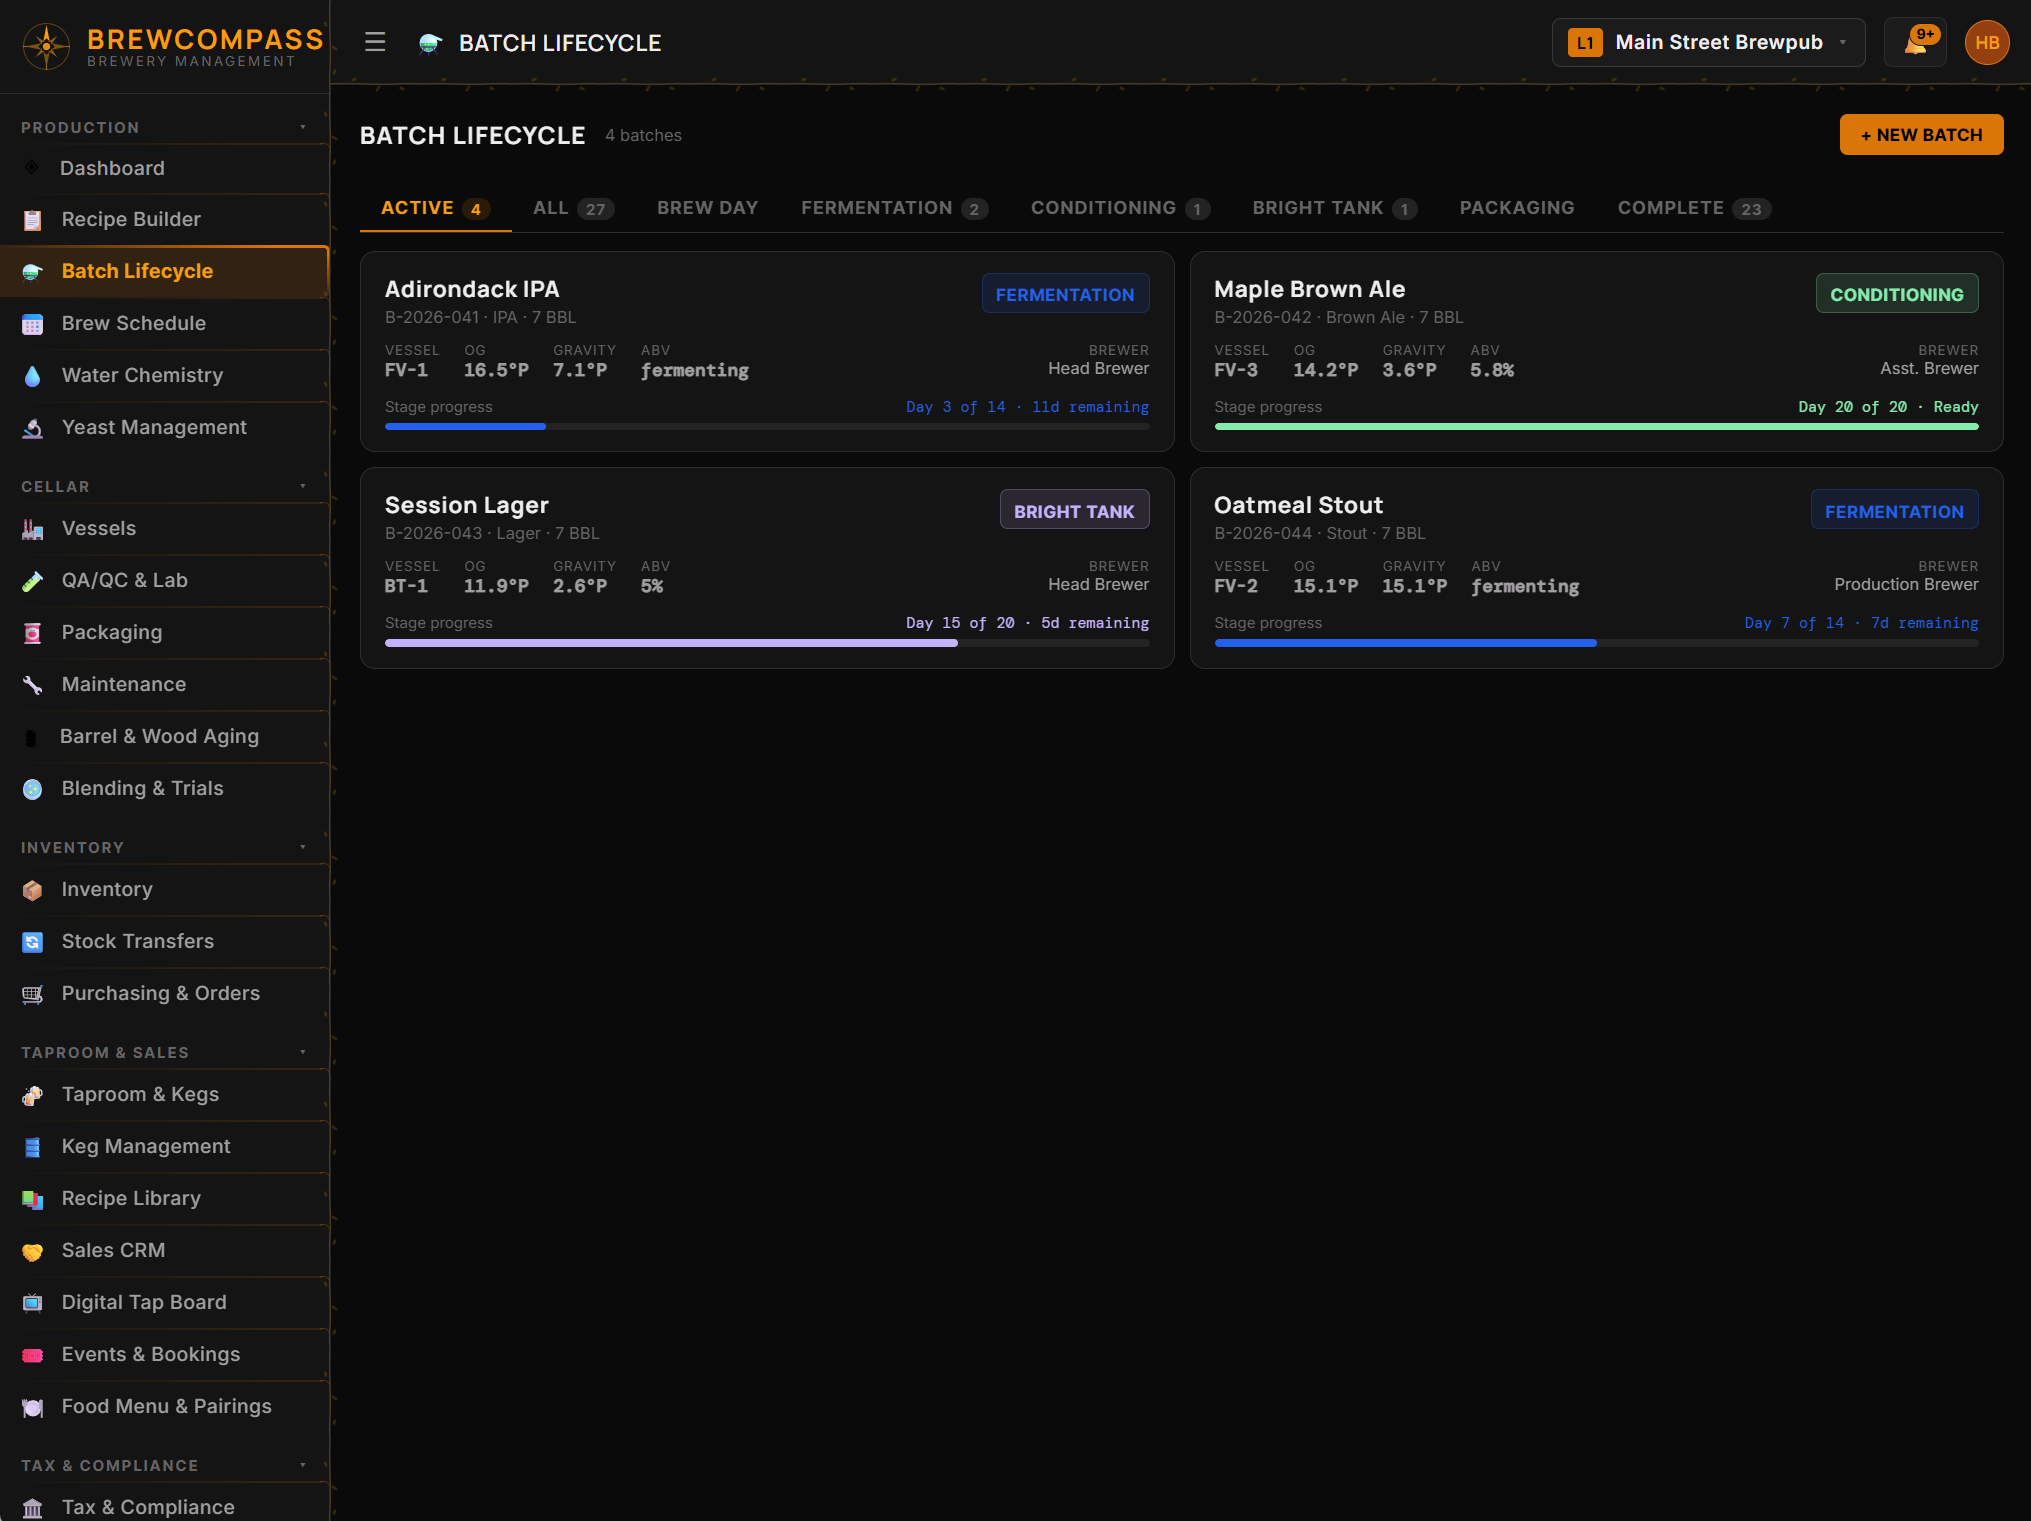
Task: Click the Adirondack IPA stage progress bar
Action: (767, 427)
